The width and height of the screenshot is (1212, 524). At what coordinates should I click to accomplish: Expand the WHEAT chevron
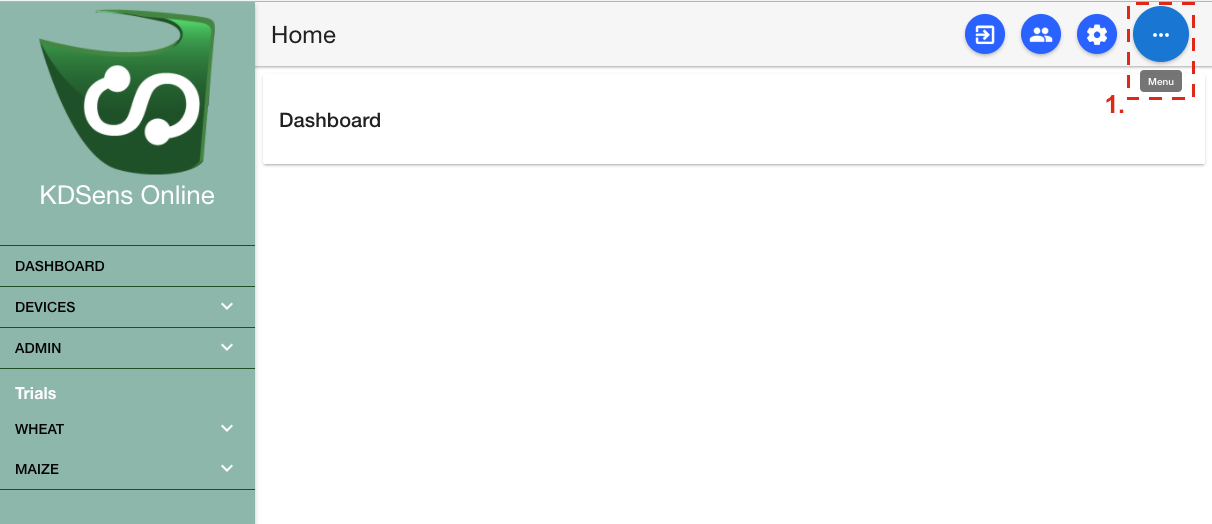pos(227,429)
